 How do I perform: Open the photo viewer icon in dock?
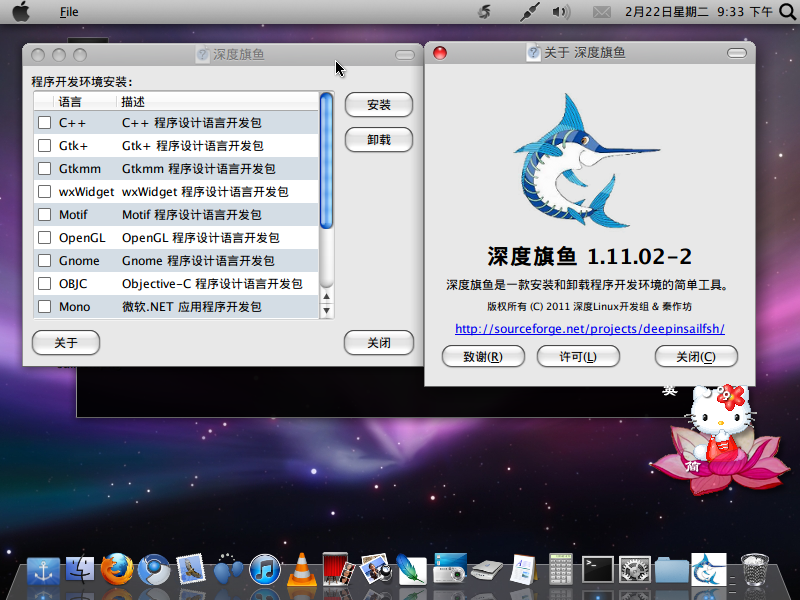click(x=376, y=569)
